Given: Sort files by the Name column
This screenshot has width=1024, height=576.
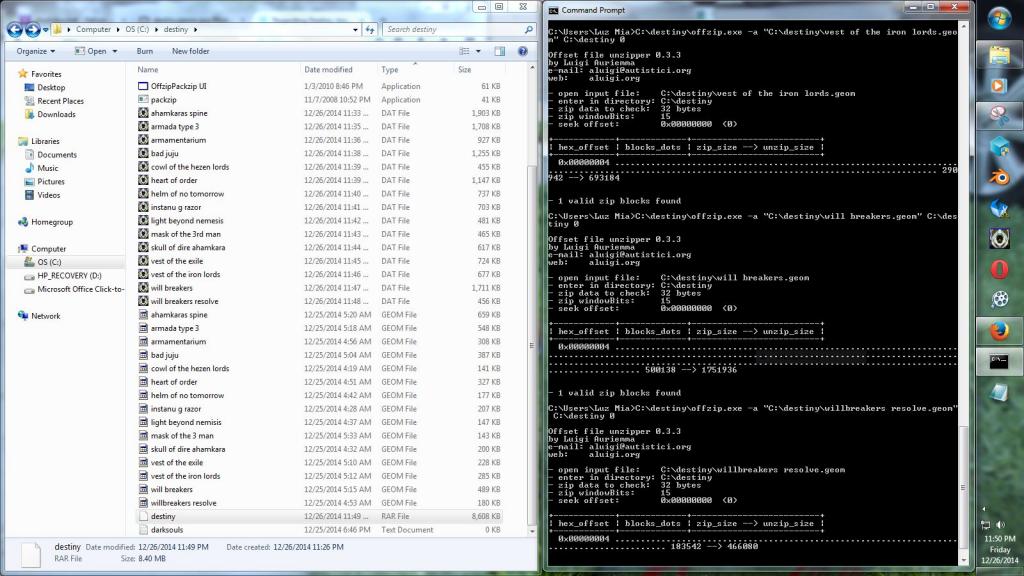Looking at the screenshot, I should tap(216, 69).
